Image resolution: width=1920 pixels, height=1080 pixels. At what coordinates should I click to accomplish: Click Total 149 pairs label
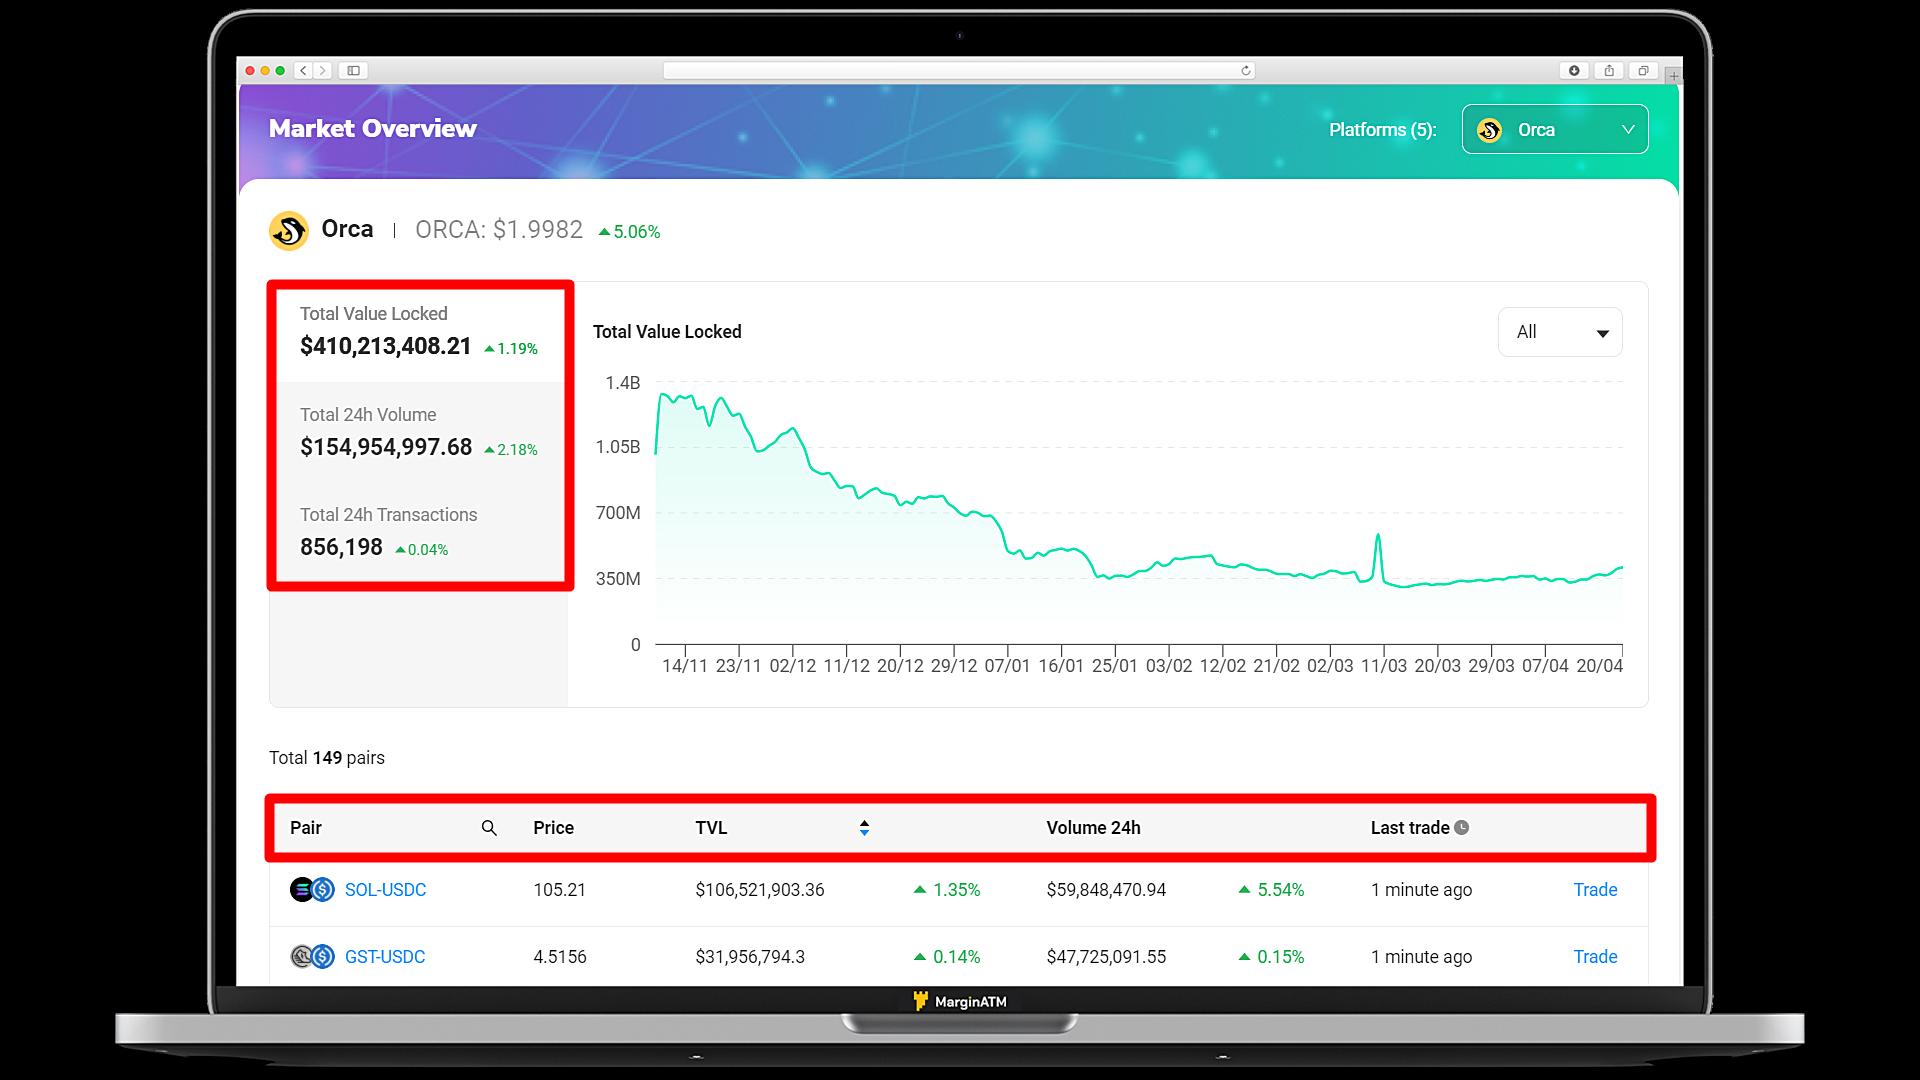click(327, 758)
